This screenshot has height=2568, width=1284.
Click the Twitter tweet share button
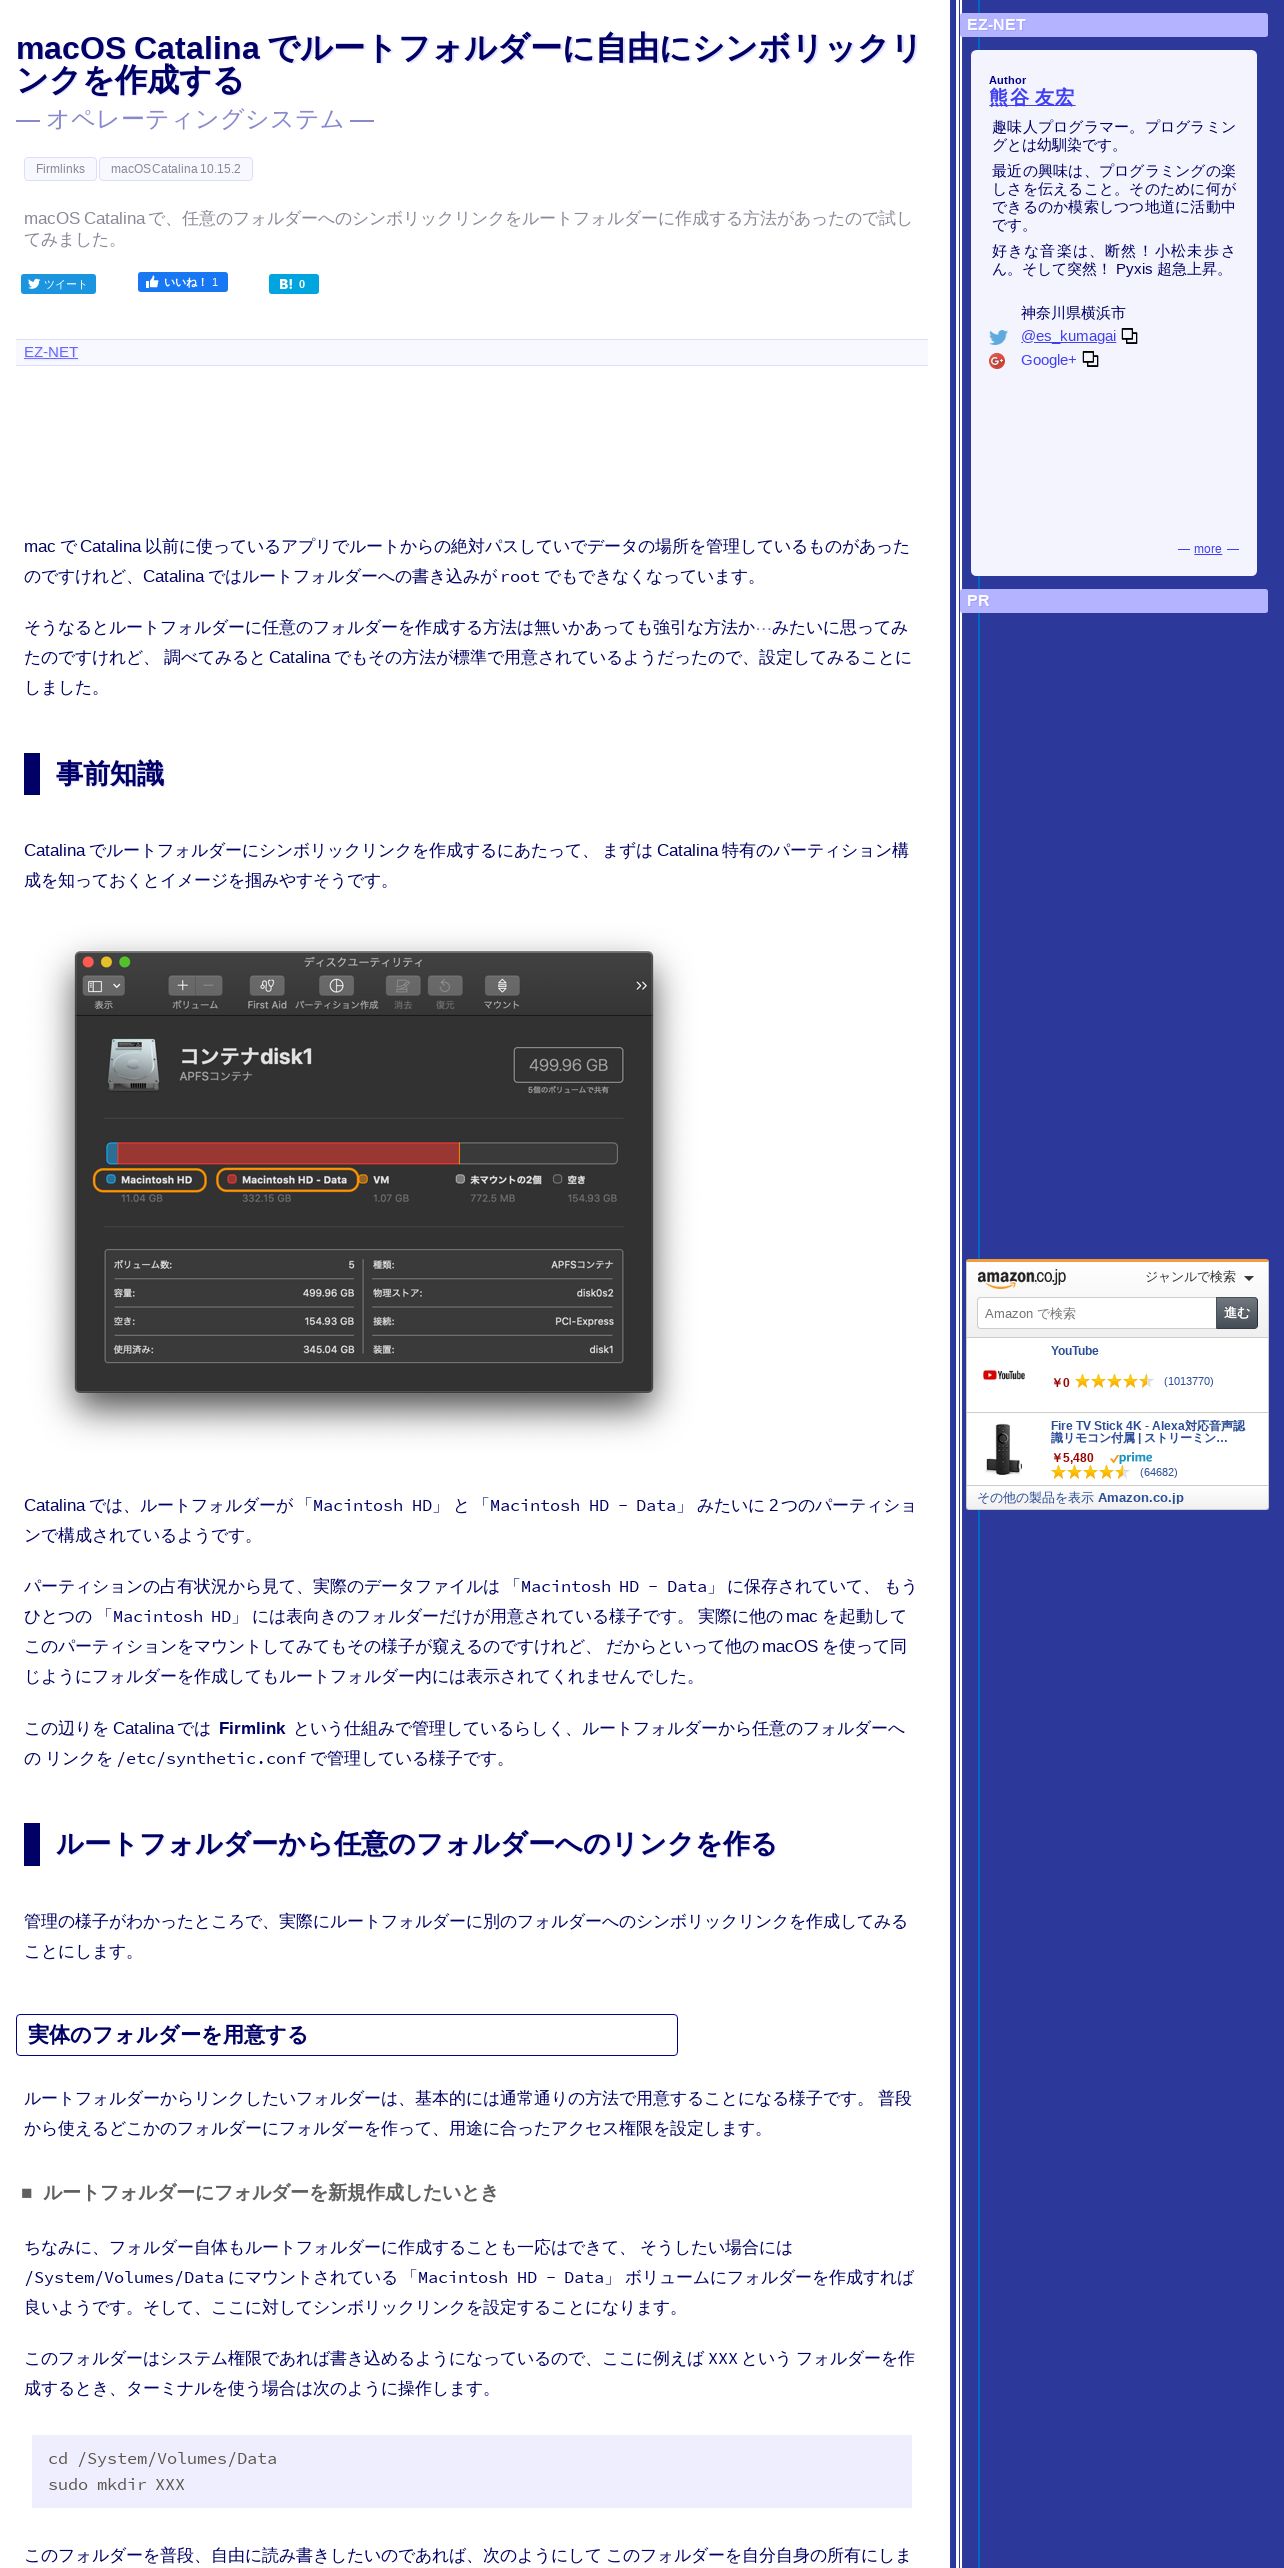pyautogui.click(x=58, y=284)
